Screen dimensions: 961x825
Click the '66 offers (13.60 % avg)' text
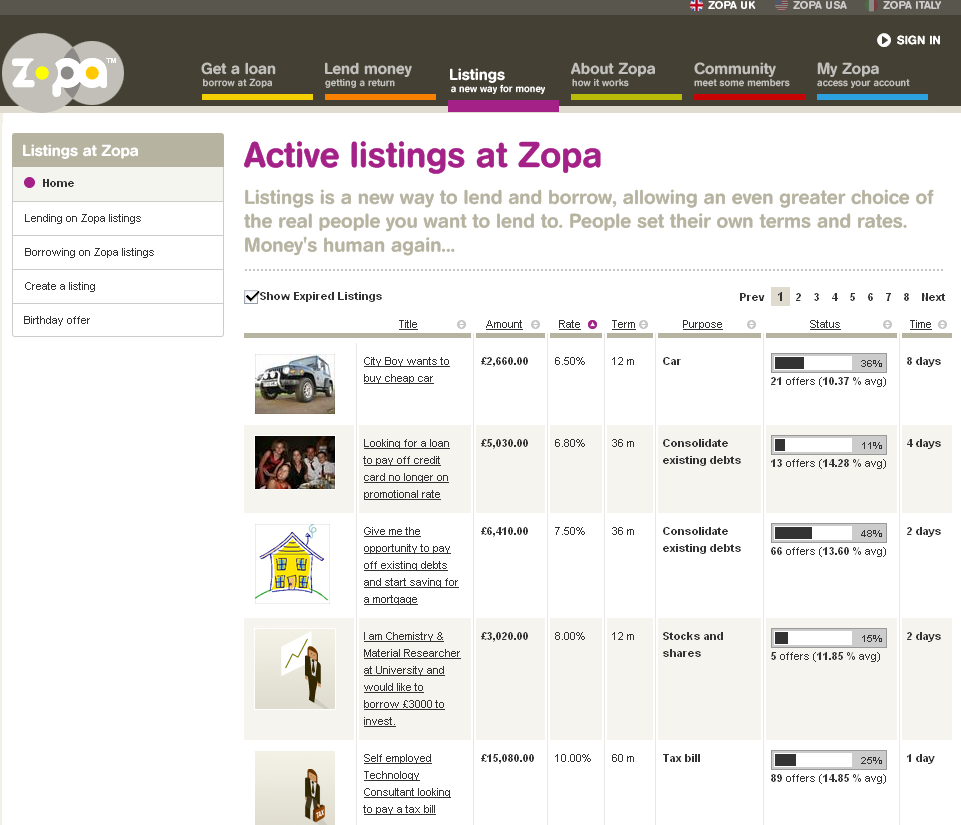829,551
